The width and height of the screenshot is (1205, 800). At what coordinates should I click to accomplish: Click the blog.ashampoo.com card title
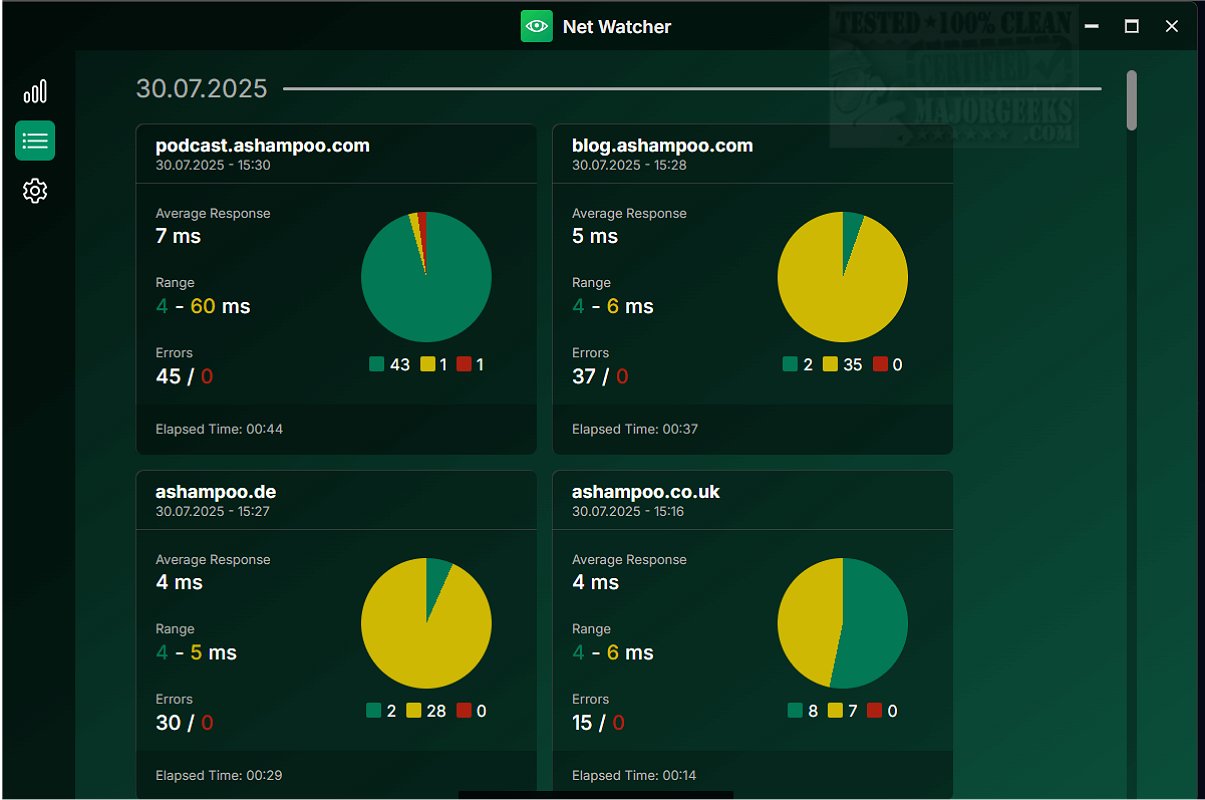point(662,145)
